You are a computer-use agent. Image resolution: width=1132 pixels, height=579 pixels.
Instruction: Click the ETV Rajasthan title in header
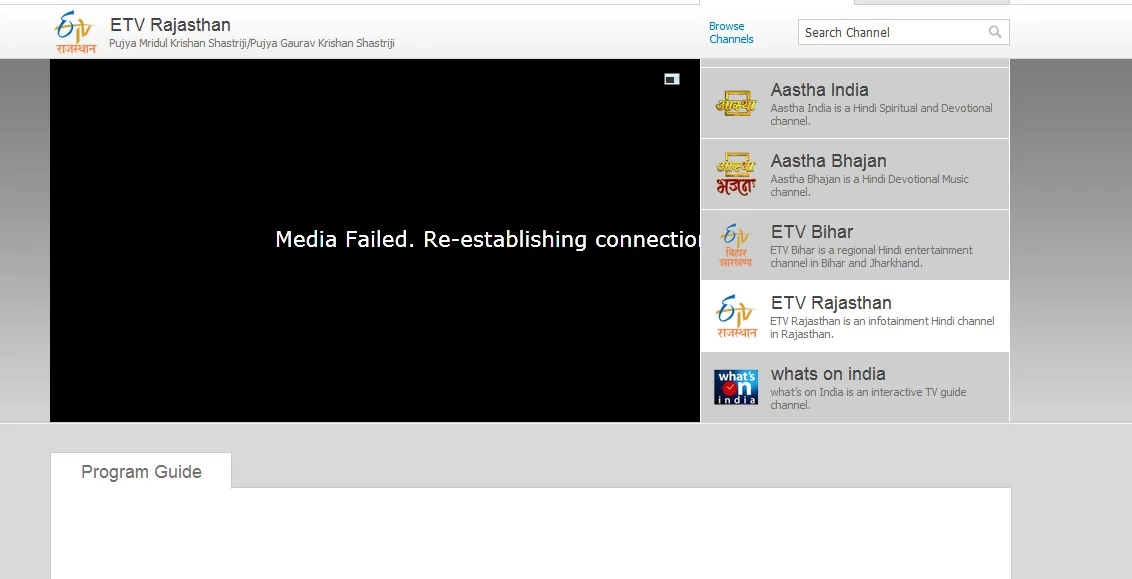coord(170,25)
